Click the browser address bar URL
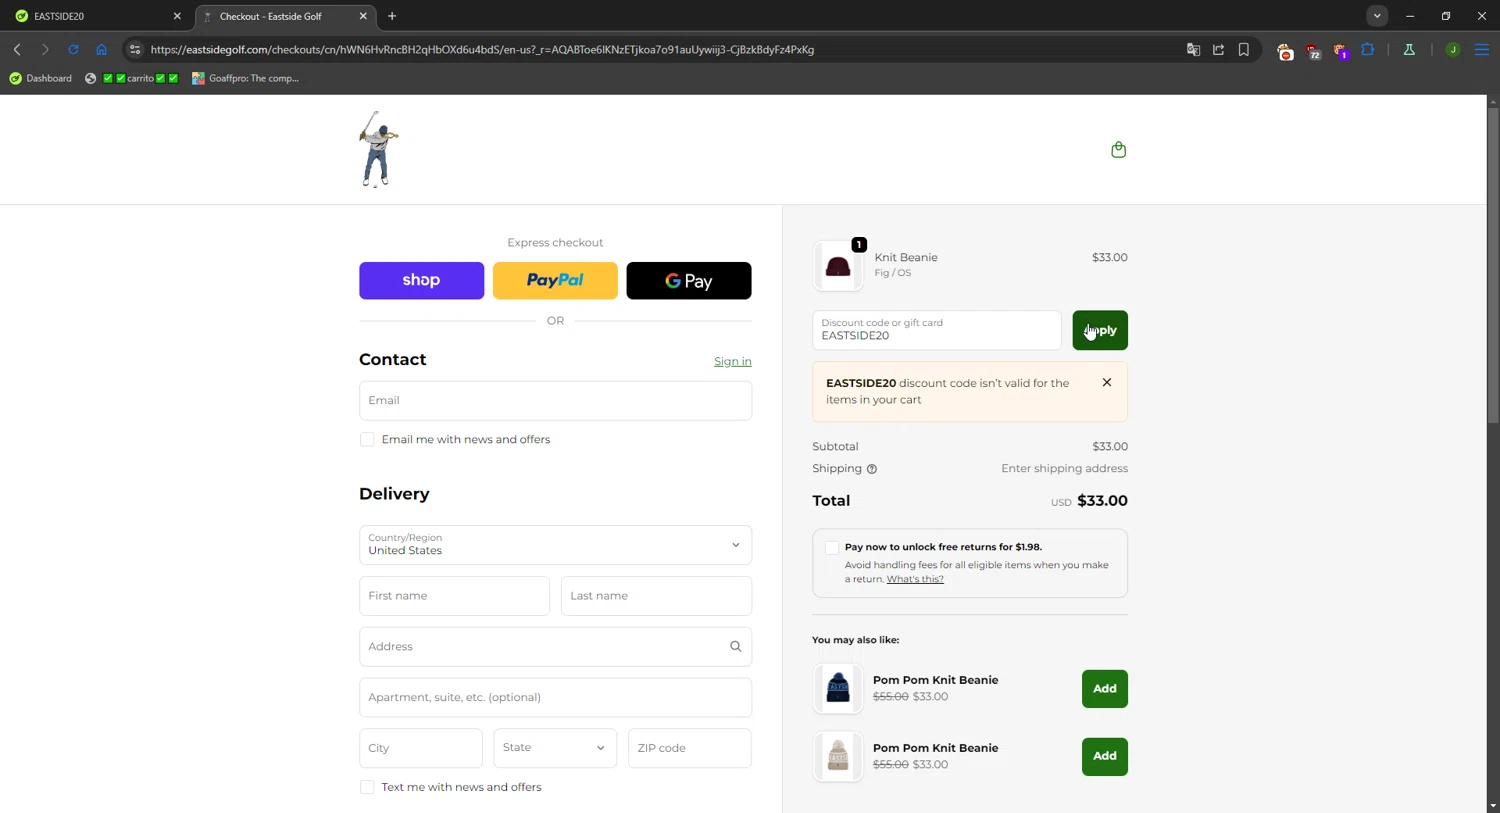The width and height of the screenshot is (1500, 813). click(x=482, y=49)
